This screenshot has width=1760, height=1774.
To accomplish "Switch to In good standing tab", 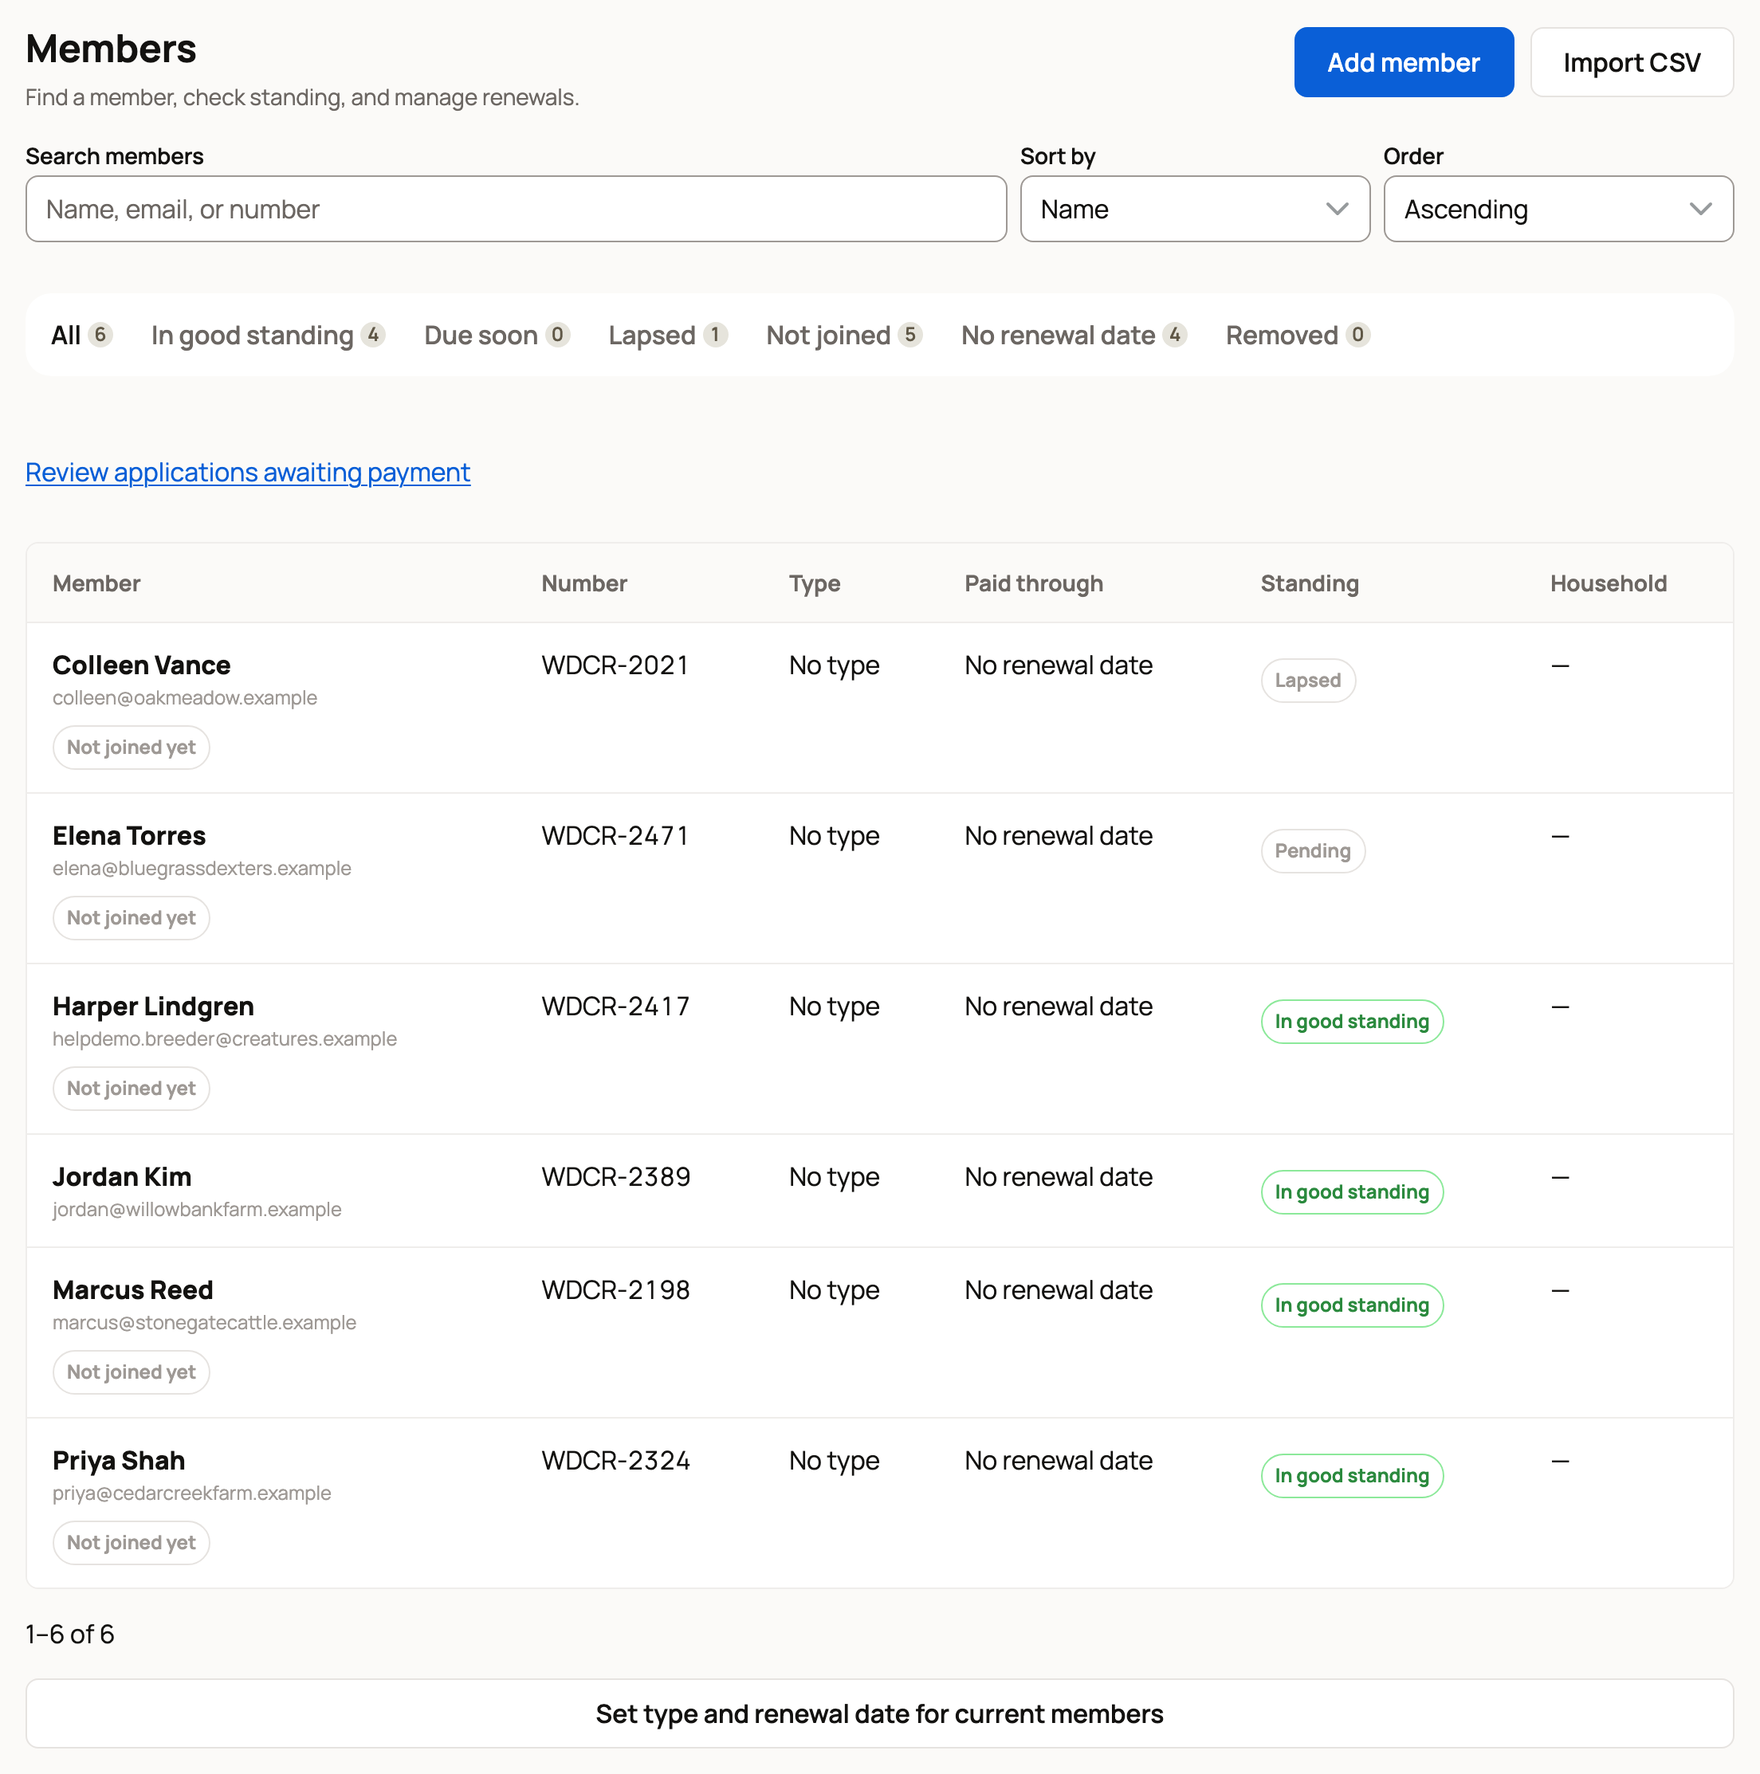I will click(x=268, y=335).
